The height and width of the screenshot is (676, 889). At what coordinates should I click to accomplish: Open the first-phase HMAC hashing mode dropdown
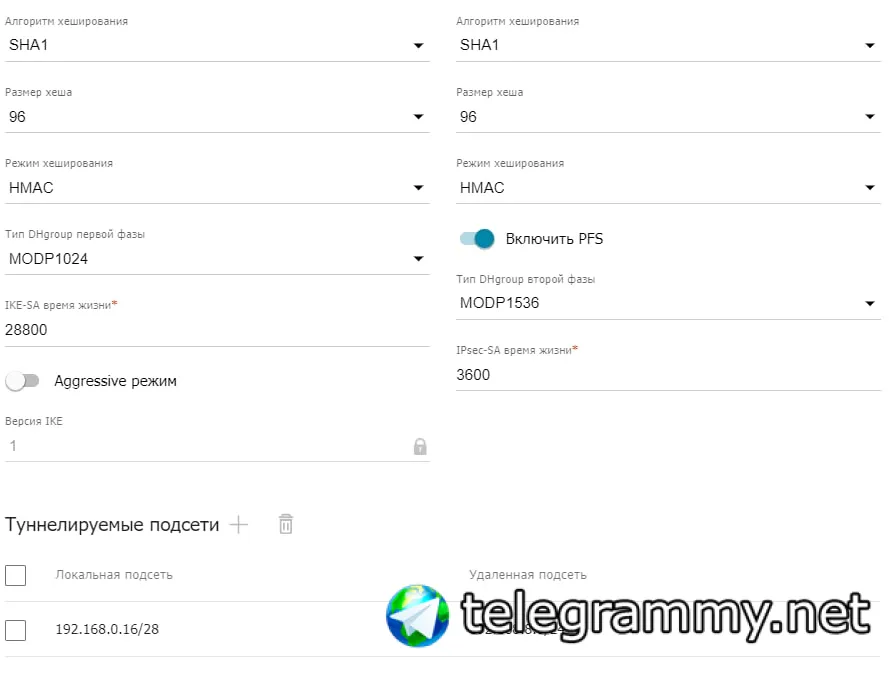coord(217,188)
